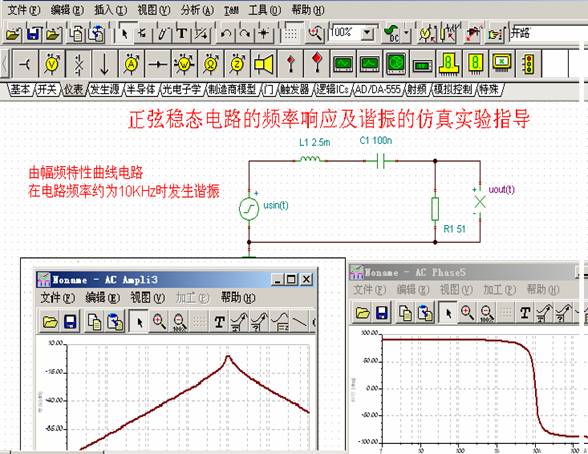Place a voltmeter component
588x454 pixels.
tap(51, 64)
